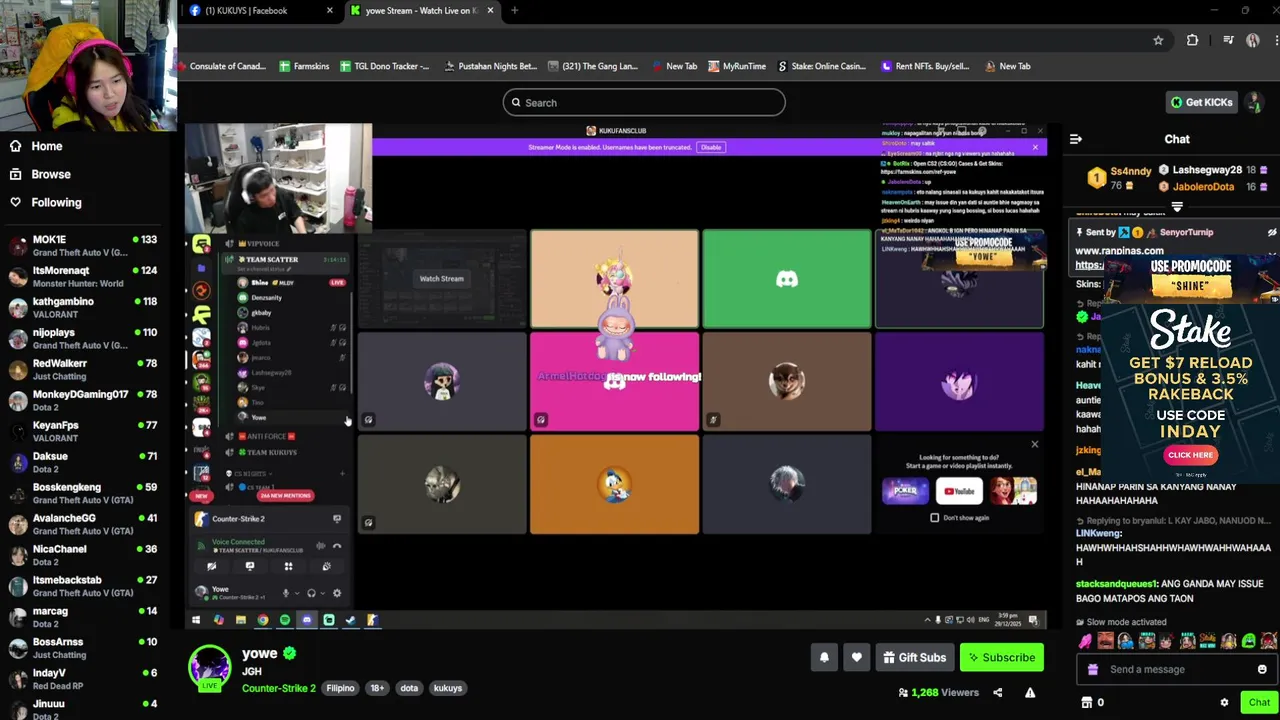Check the Don't show again box

pyautogui.click(x=935, y=518)
